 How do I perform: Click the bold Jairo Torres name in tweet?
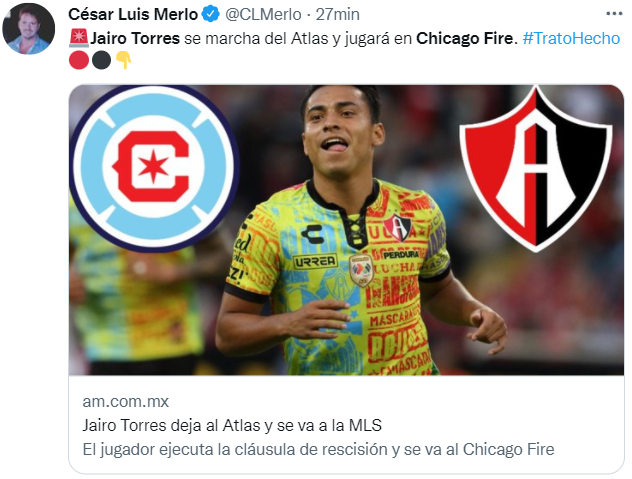(135, 38)
